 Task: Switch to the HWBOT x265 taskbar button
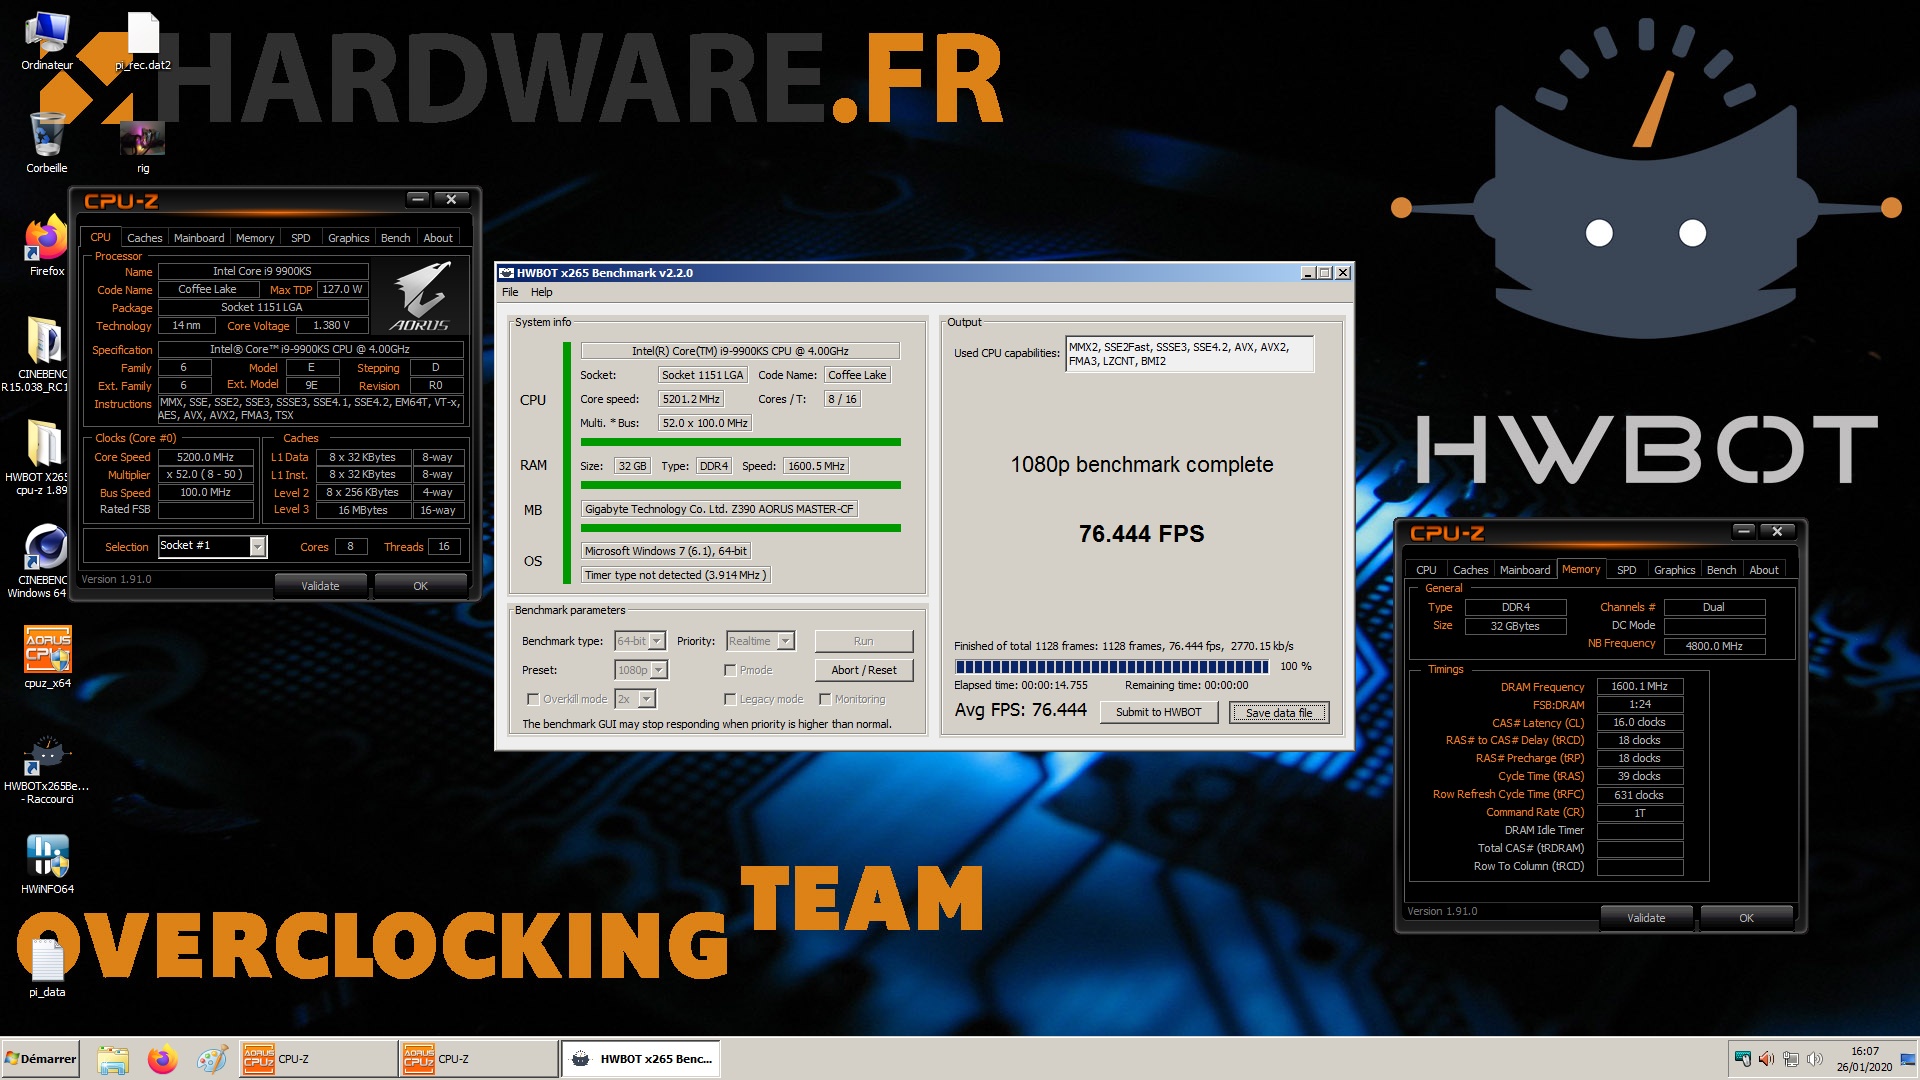640,1059
